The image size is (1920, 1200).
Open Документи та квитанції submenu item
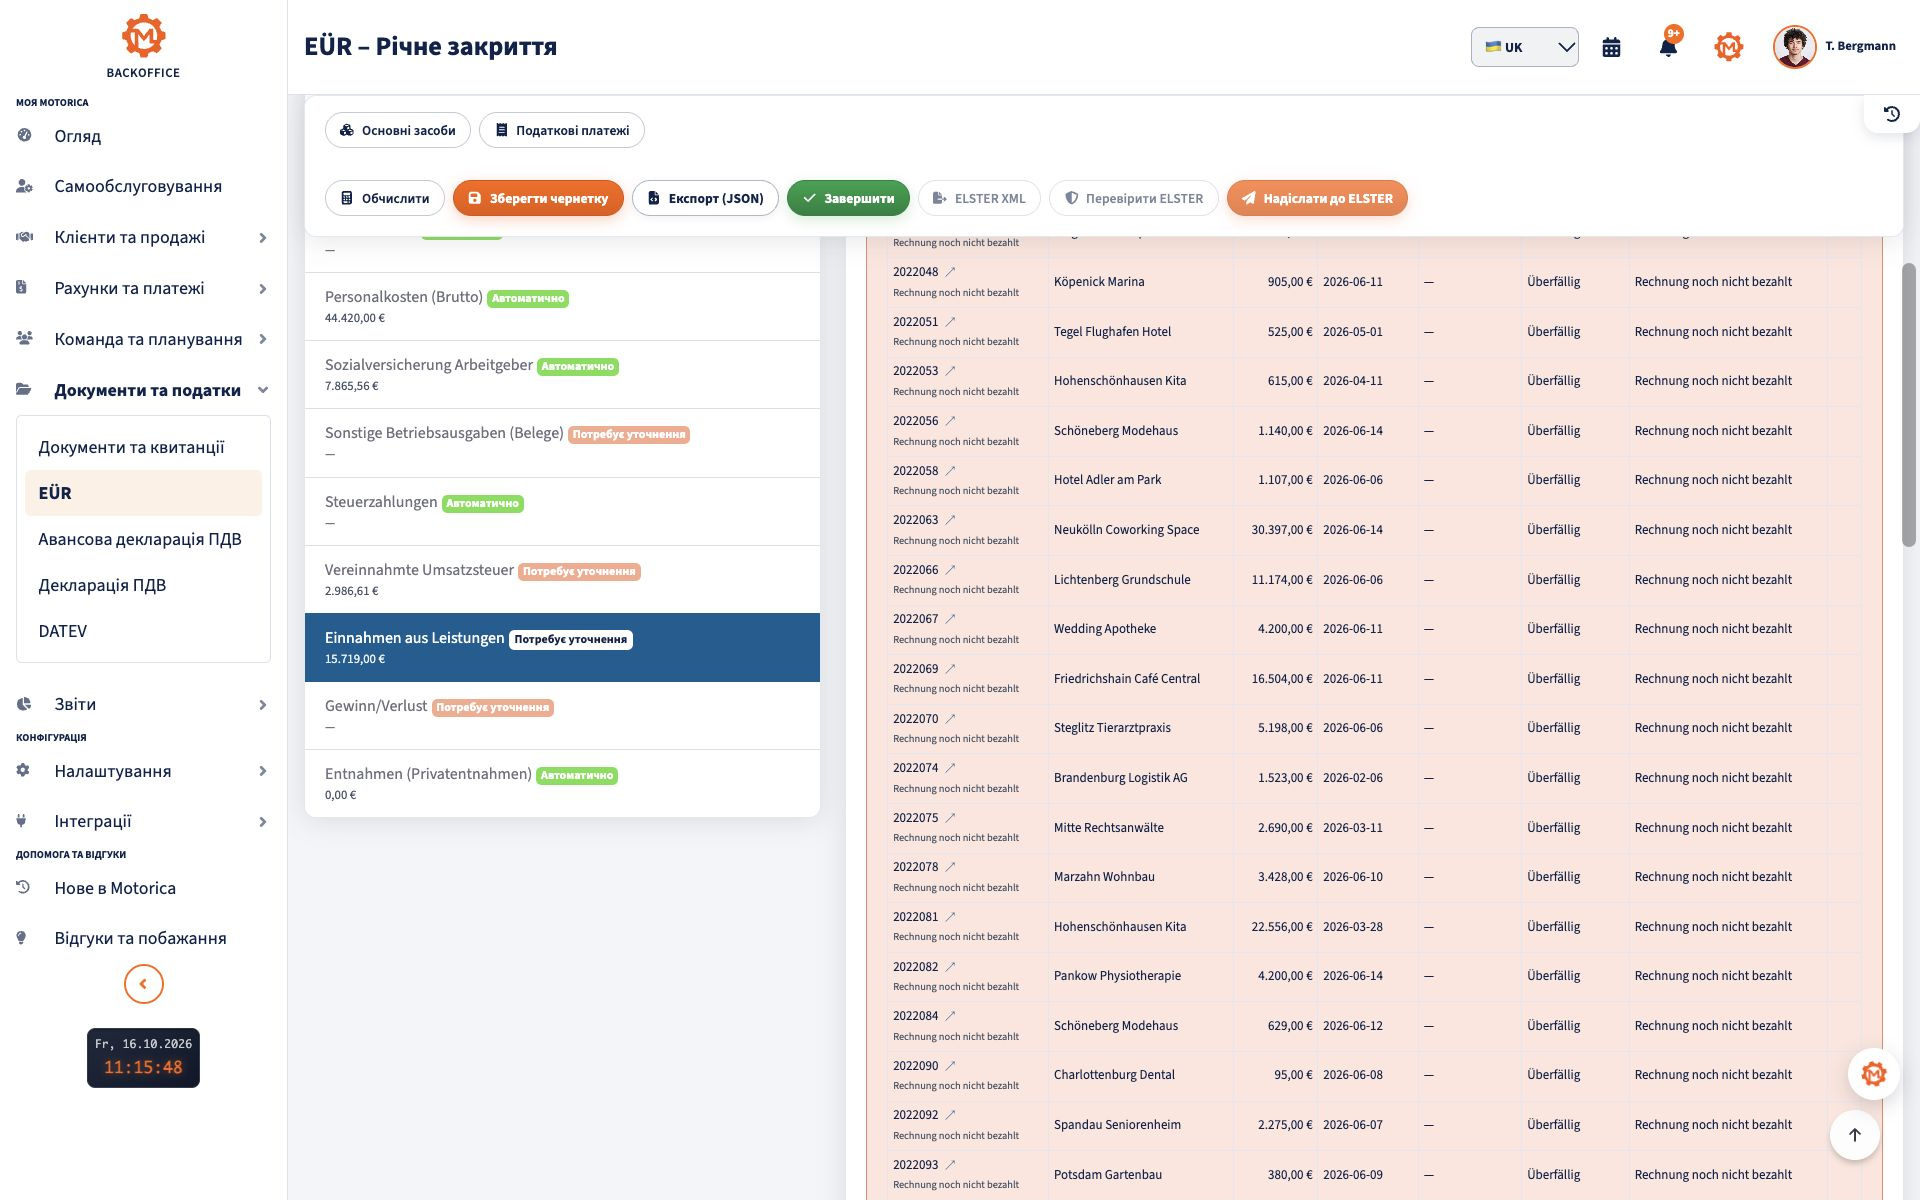pos(143,447)
